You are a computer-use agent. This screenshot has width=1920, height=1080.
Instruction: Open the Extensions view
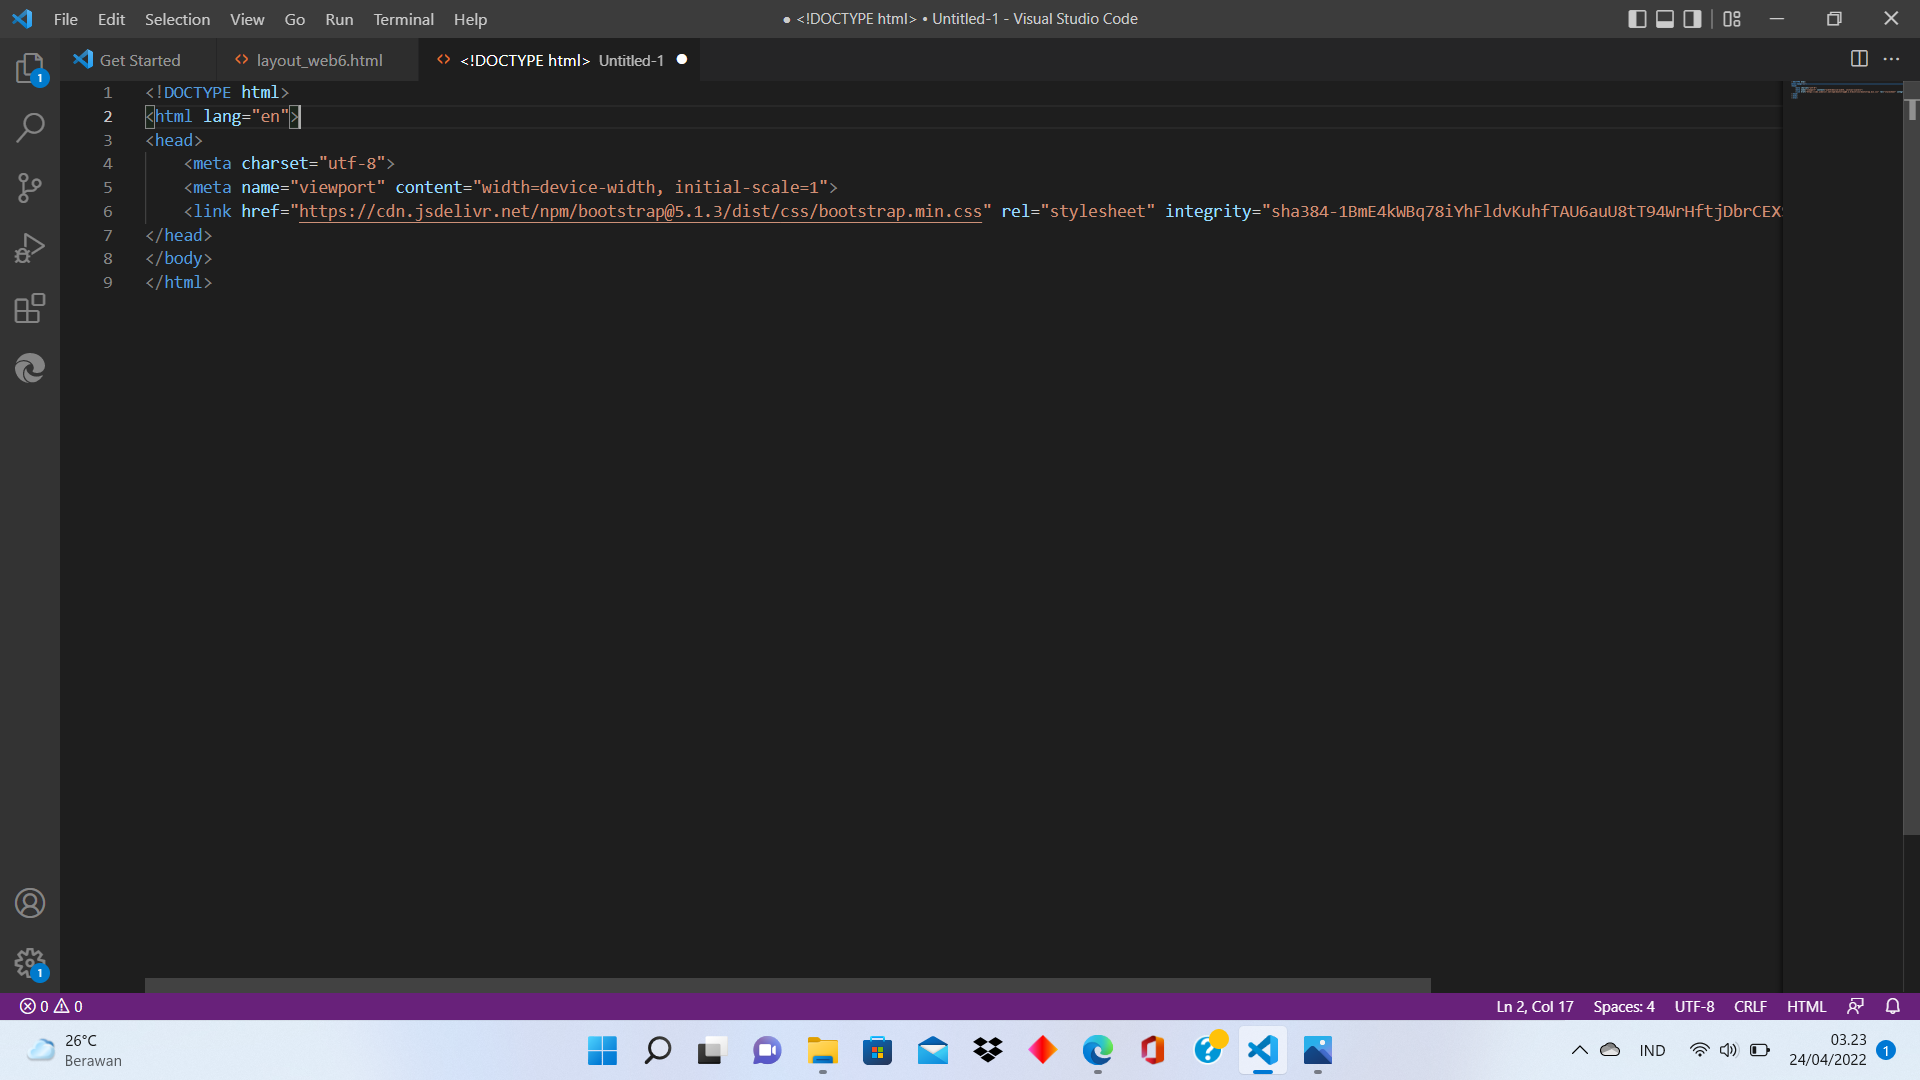30,308
